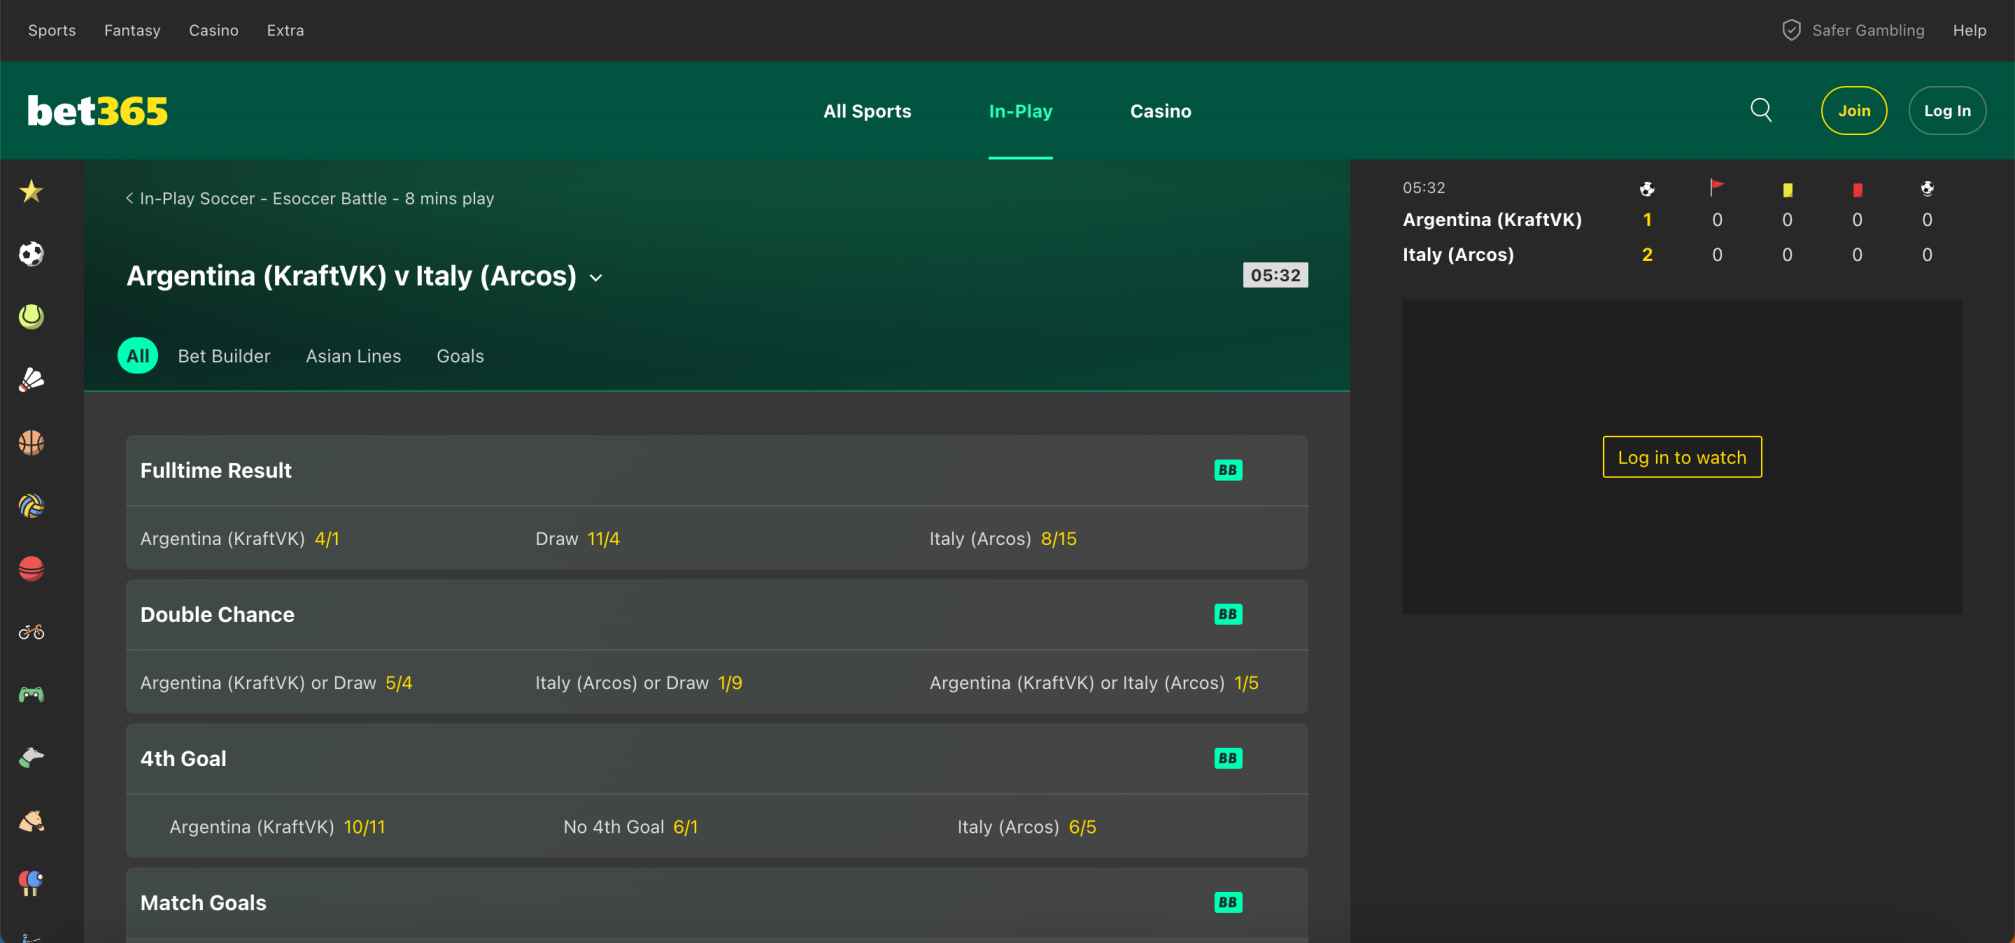Select the Italy (Arcos) 8/15 odds
The height and width of the screenshot is (943, 2015).
coord(1003,538)
